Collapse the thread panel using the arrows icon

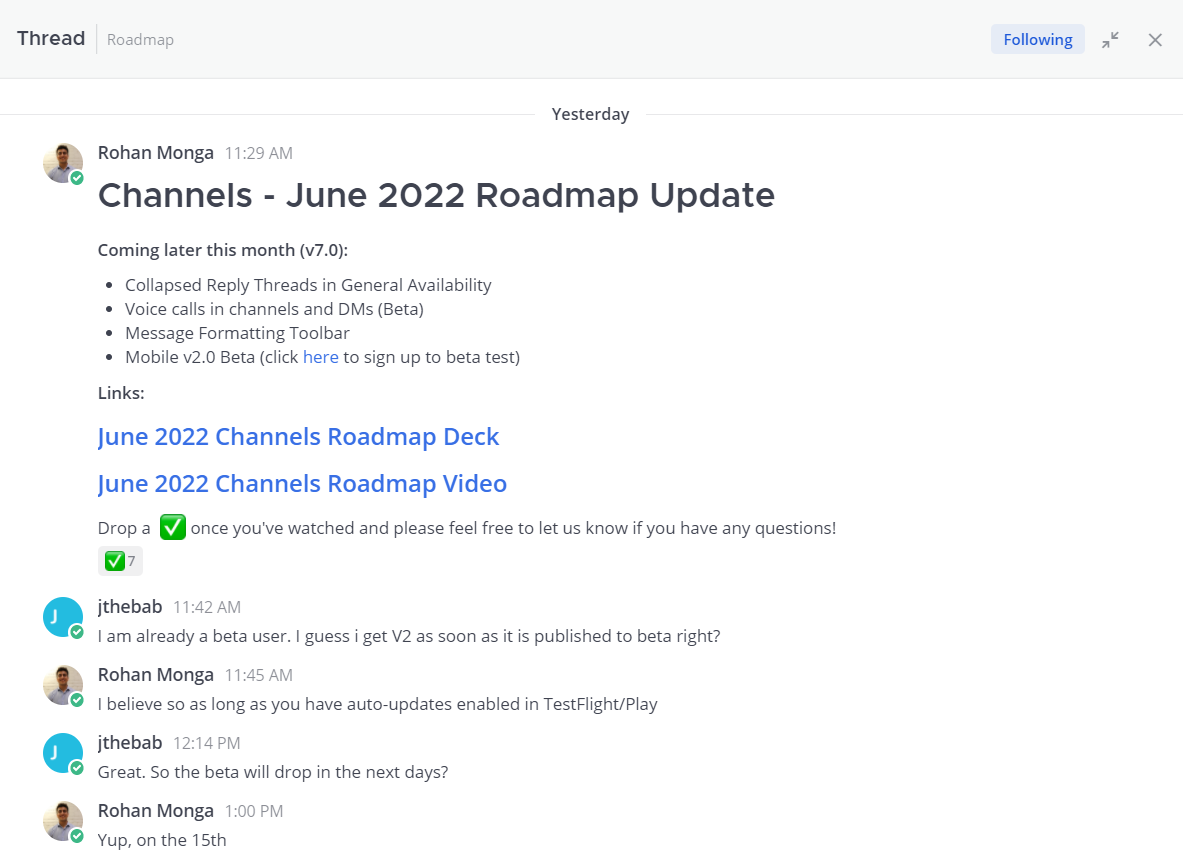coord(1110,40)
